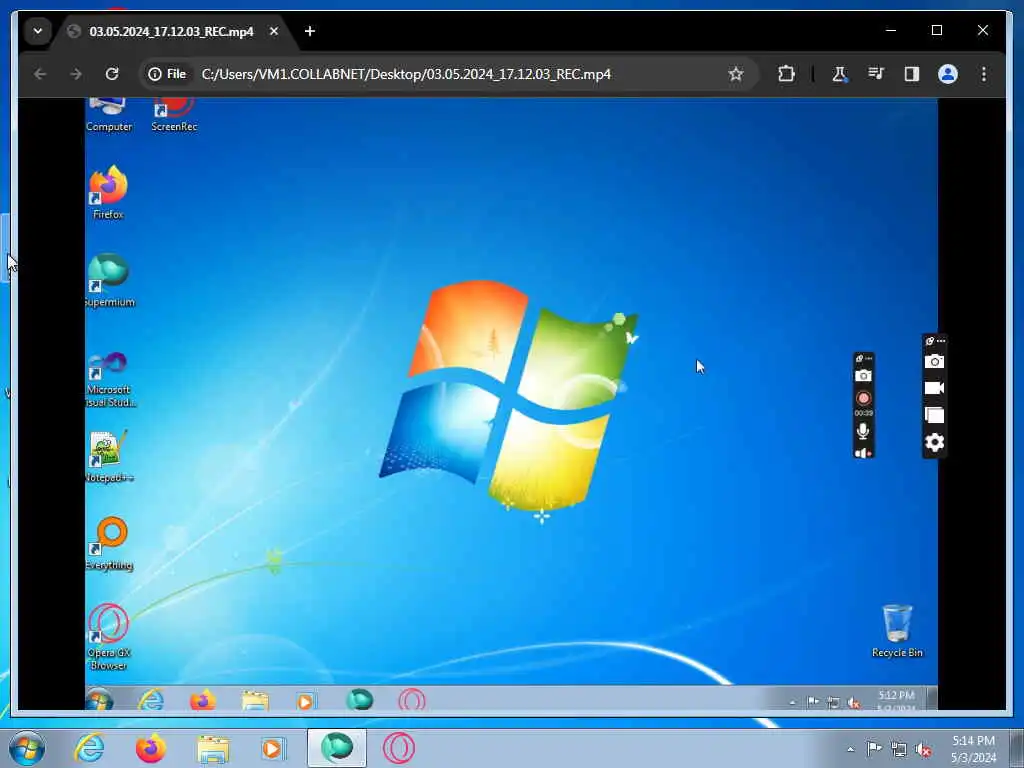The width and height of the screenshot is (1024, 768).
Task: Open the three-dot browser menu
Action: coord(984,74)
